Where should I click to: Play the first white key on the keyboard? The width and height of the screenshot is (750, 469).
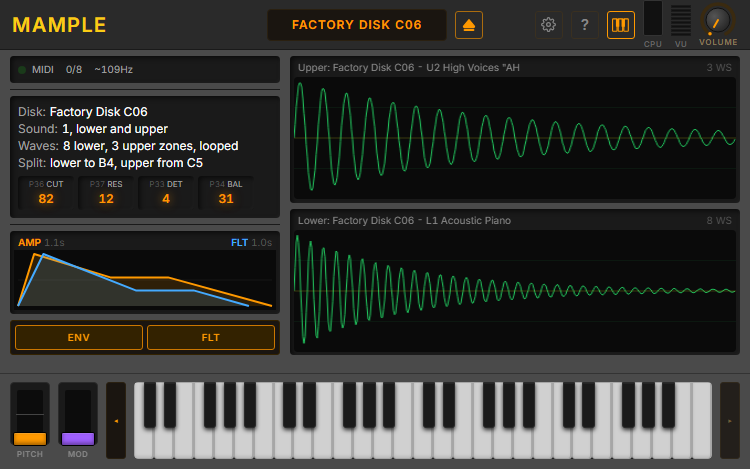143,445
